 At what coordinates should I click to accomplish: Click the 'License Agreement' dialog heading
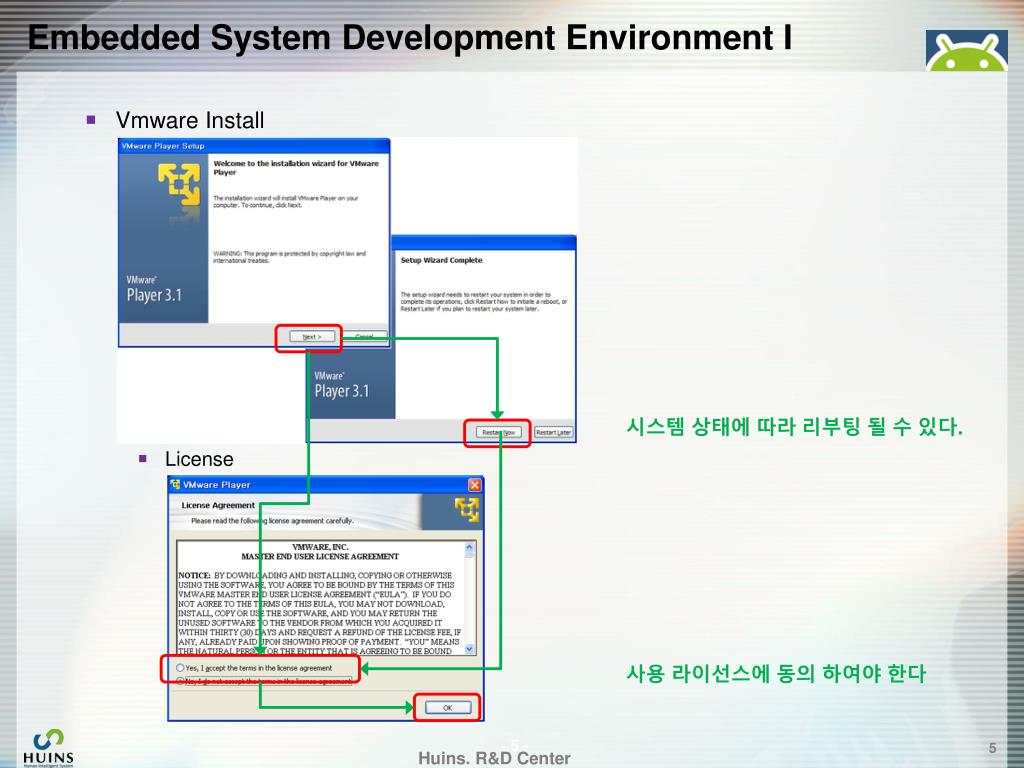coord(218,505)
